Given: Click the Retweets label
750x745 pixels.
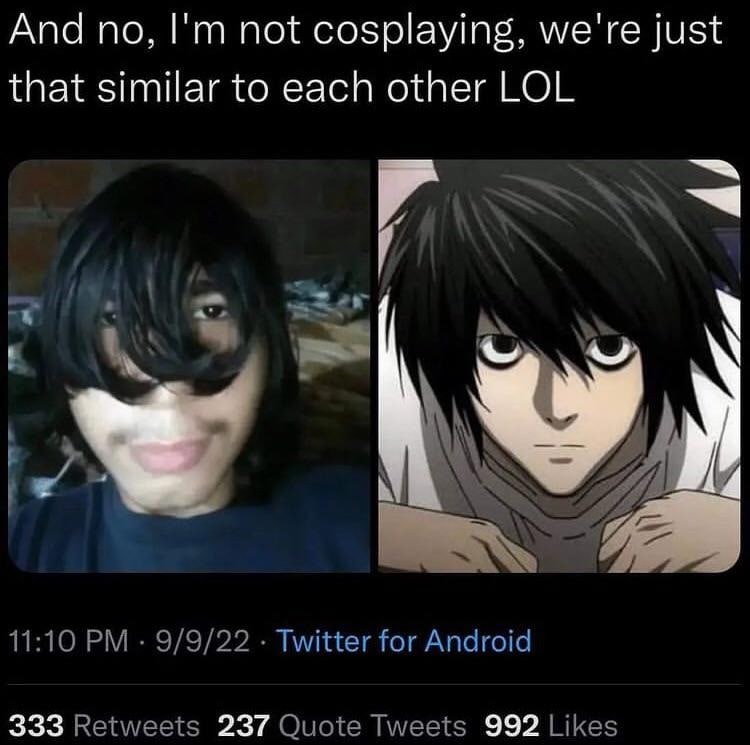Looking at the screenshot, I should point(137,726).
